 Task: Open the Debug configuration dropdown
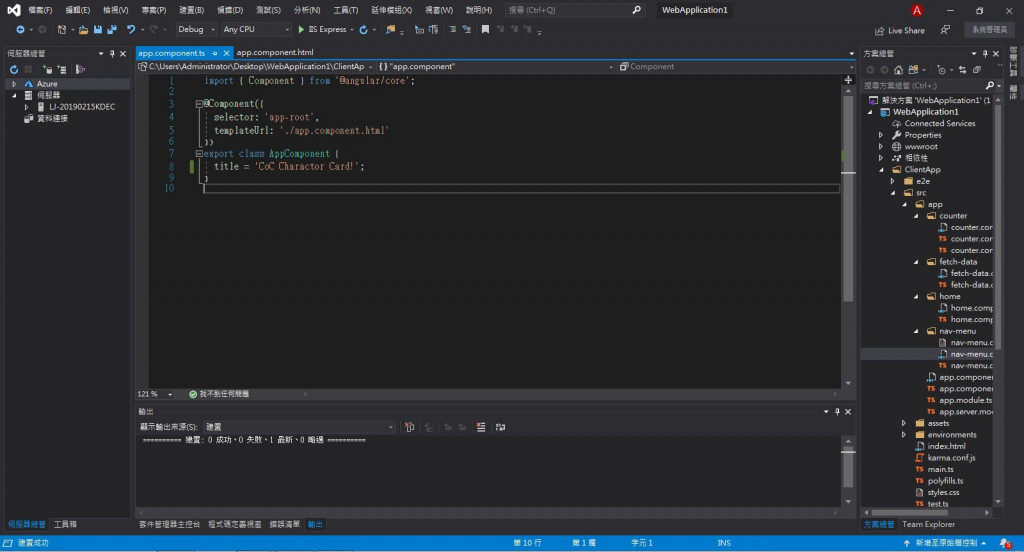197,29
